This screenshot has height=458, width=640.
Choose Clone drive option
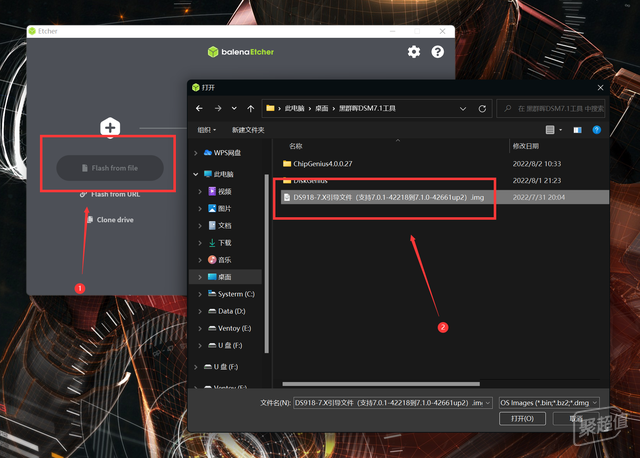[110, 220]
